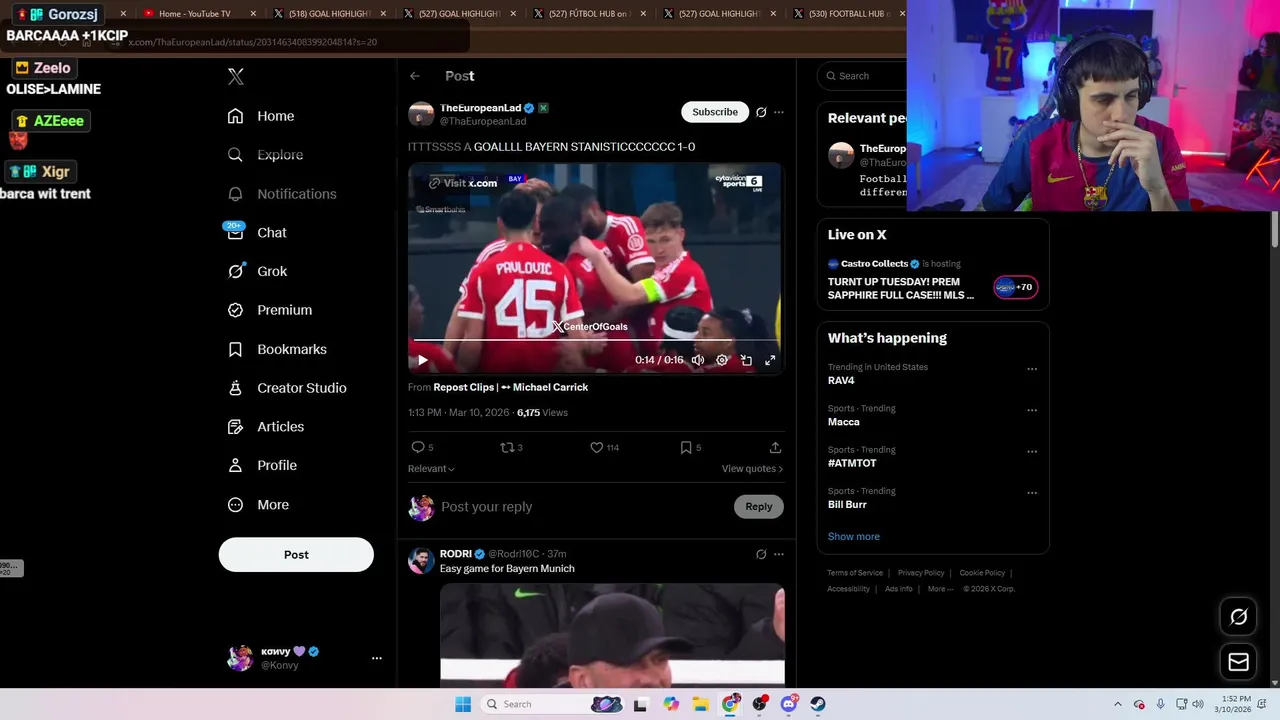Go back with the arrow beside Post
Viewport: 1280px width, 720px height.
[x=415, y=76]
